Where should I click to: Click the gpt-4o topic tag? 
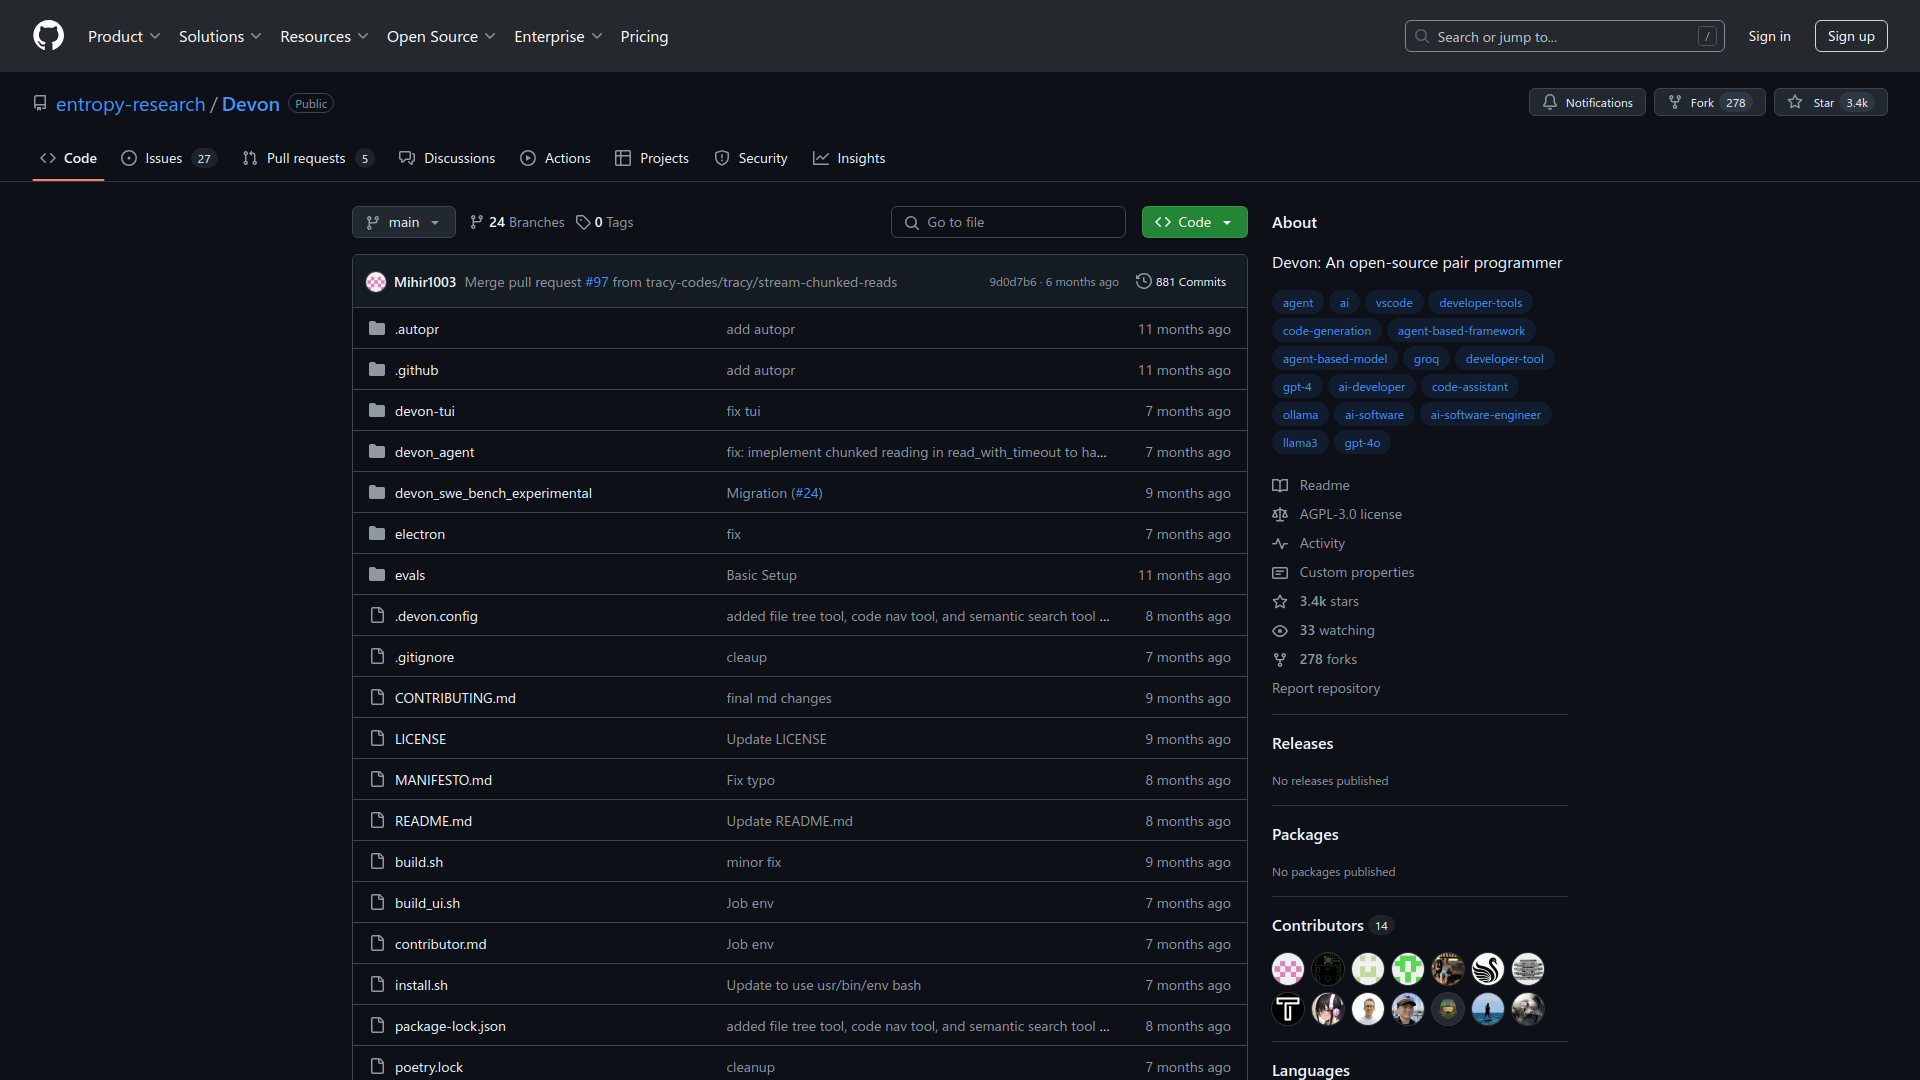[1362, 443]
